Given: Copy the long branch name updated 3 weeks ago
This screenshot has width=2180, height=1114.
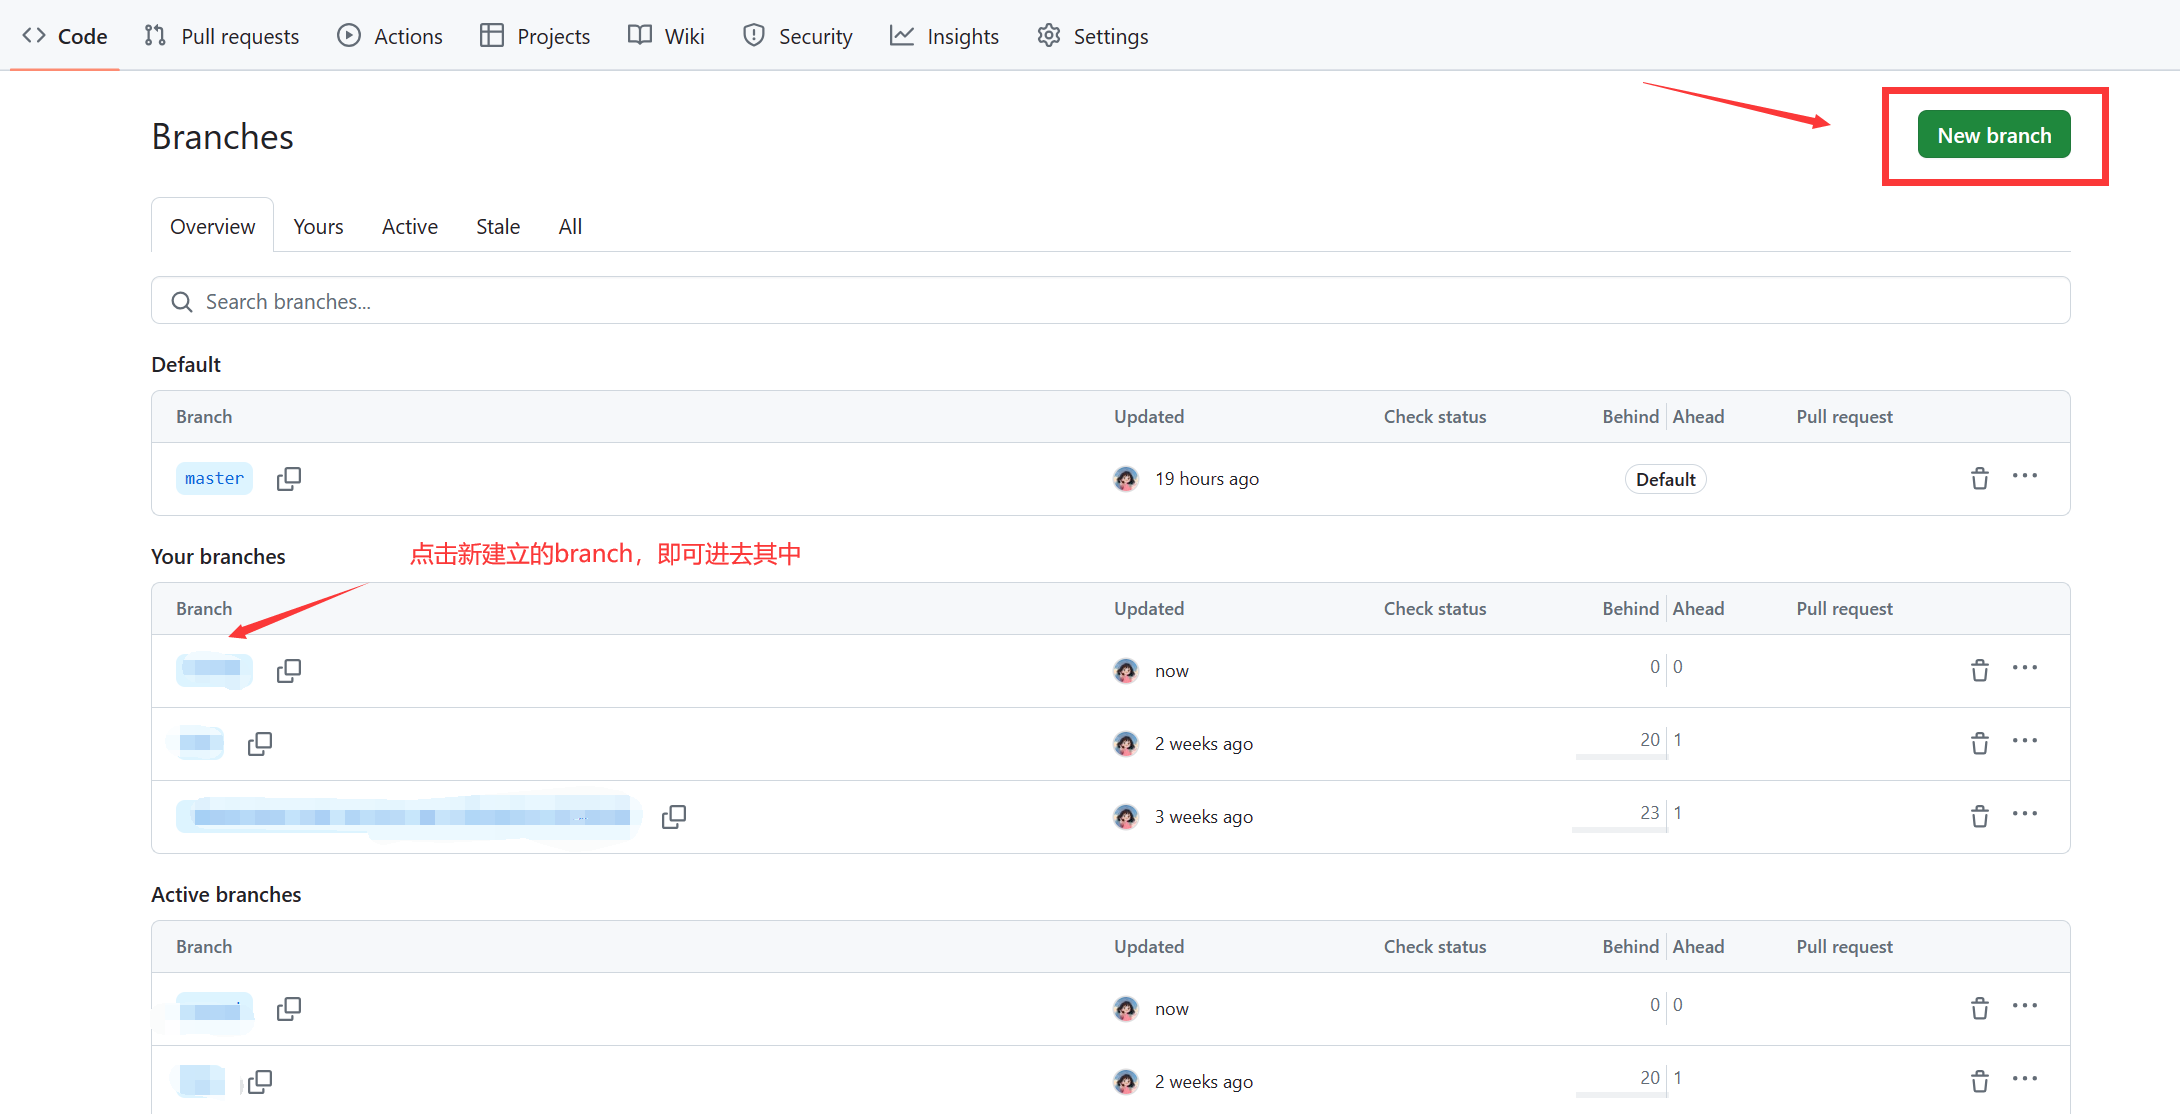Looking at the screenshot, I should (673, 817).
